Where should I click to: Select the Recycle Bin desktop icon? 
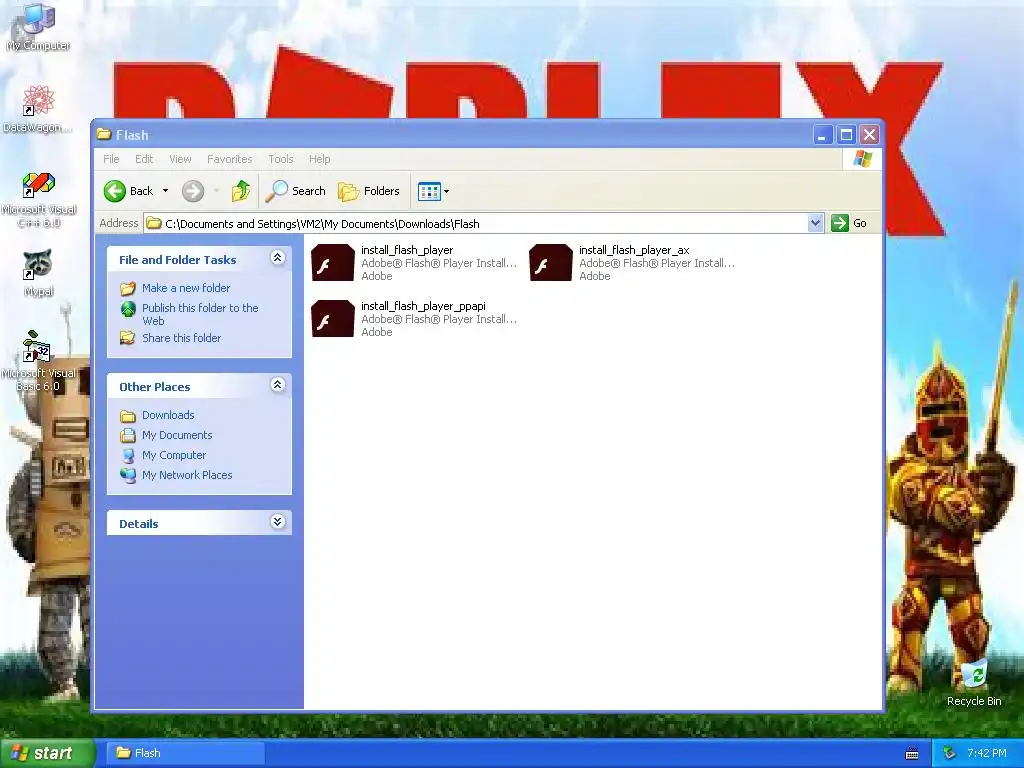[974, 682]
